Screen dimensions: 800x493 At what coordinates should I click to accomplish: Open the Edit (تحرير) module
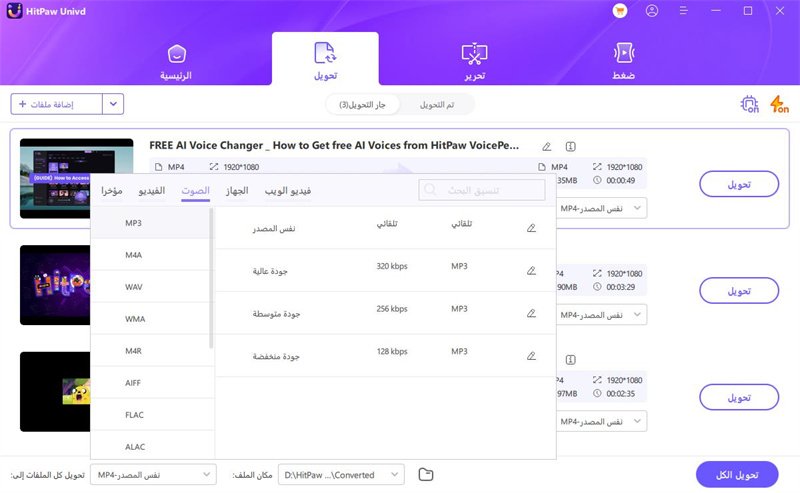tap(474, 60)
